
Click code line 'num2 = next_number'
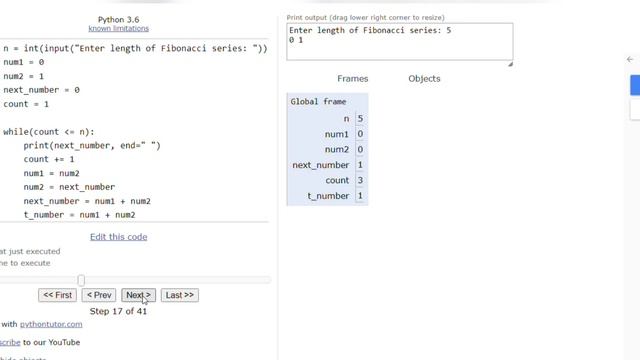click(69, 187)
